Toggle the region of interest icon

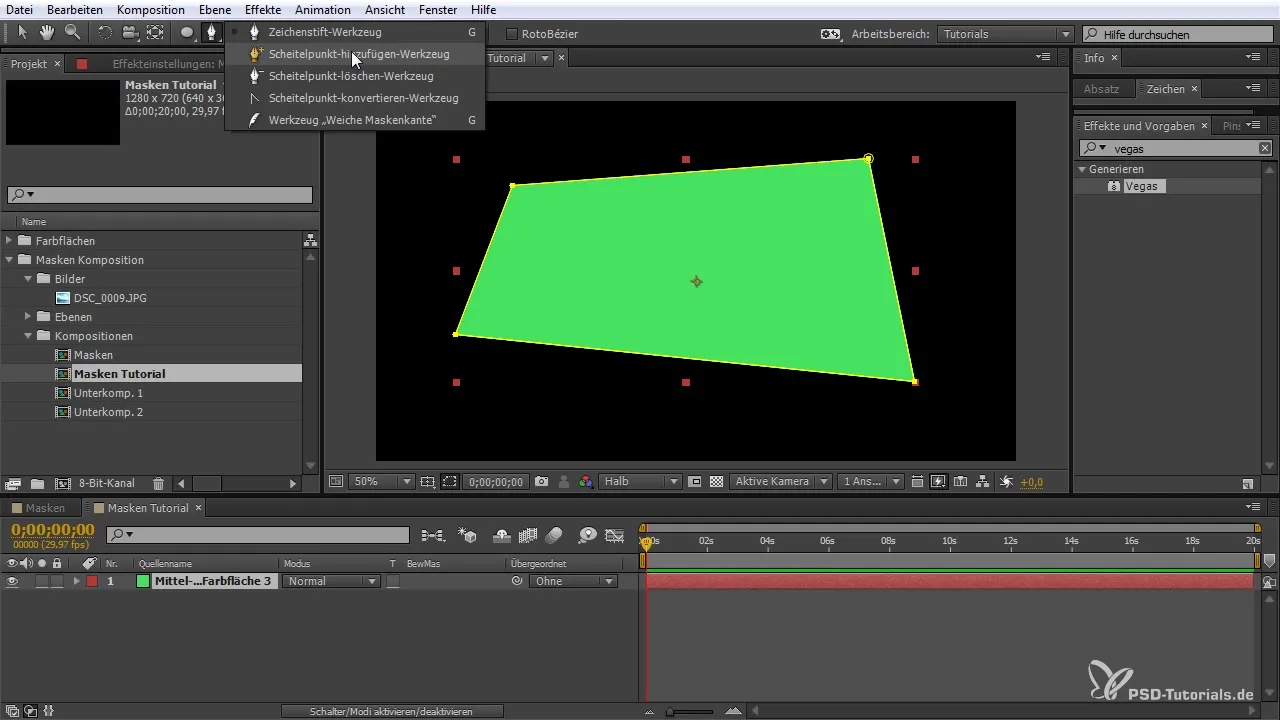(695, 481)
